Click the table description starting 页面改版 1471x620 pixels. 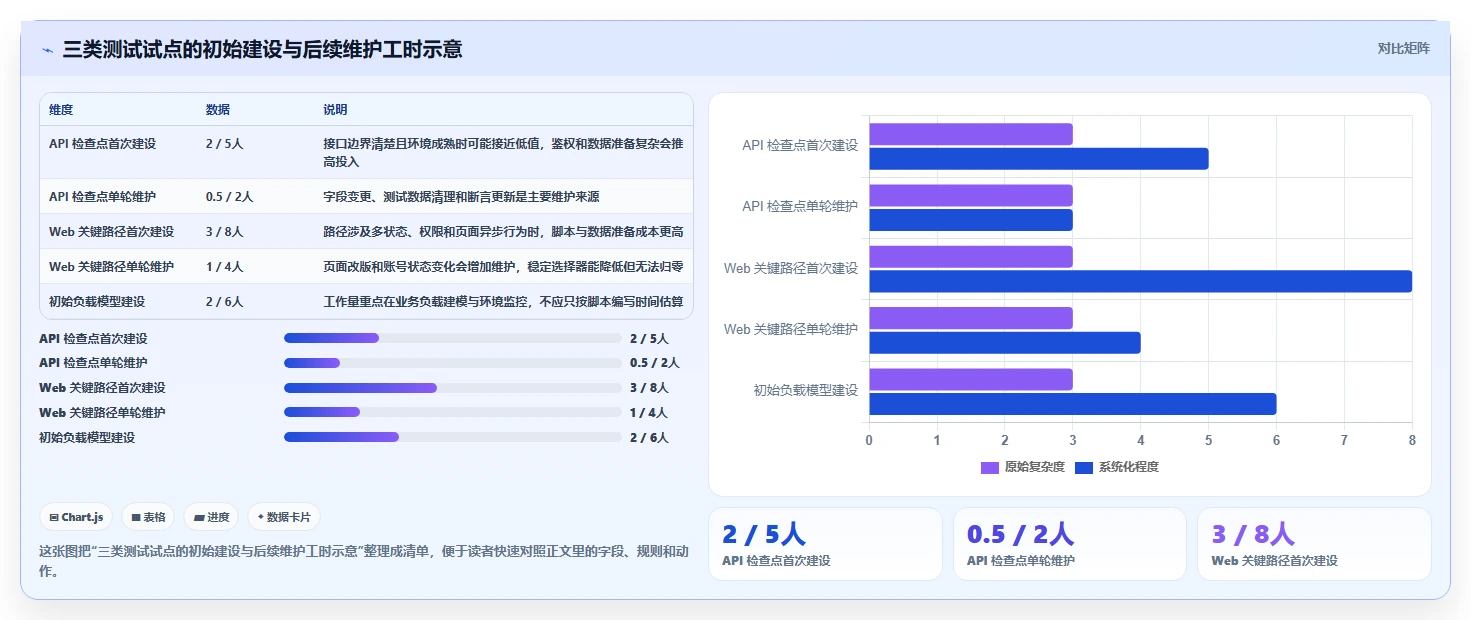pos(503,267)
